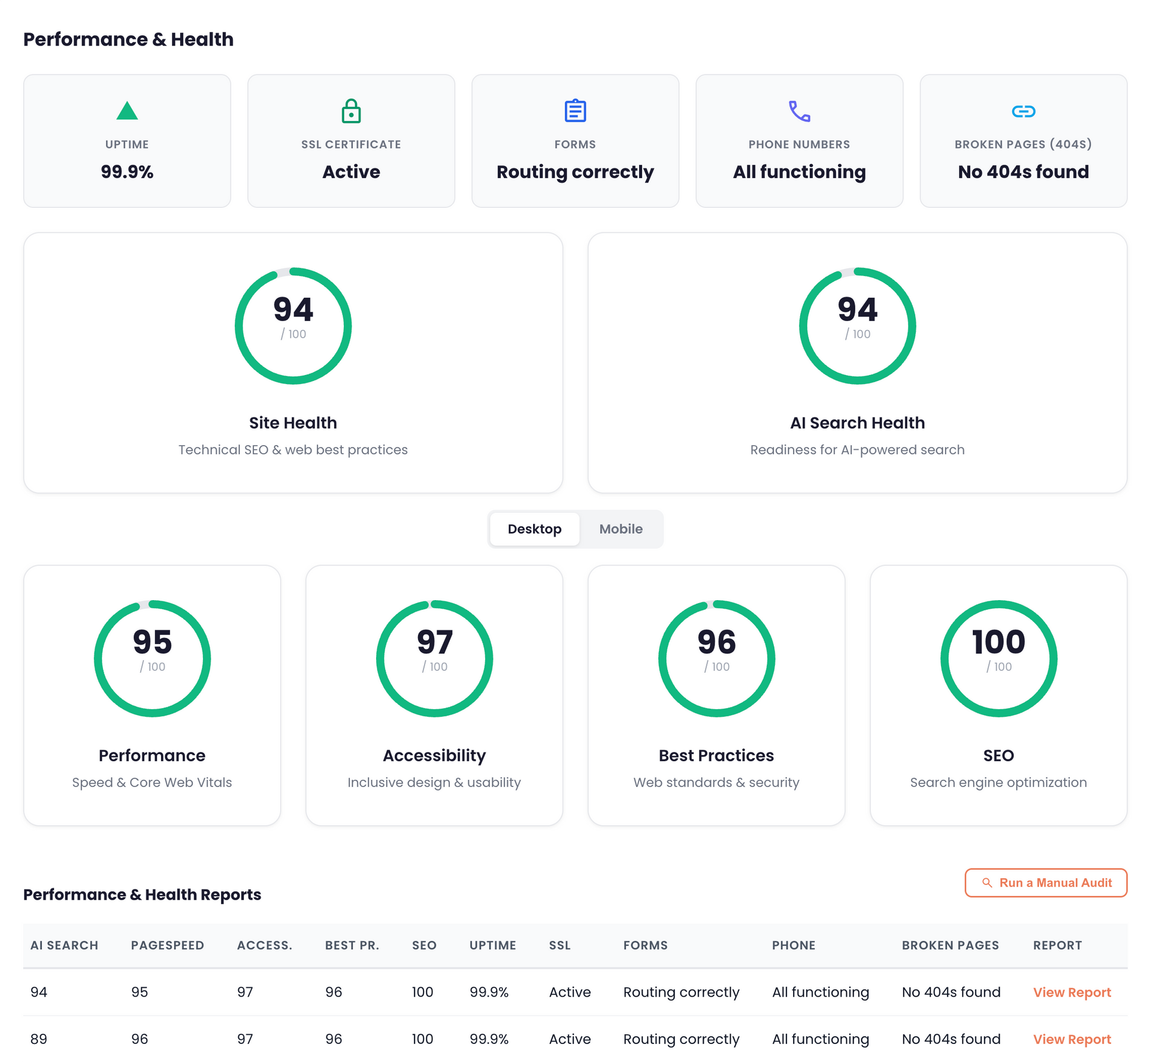The image size is (1150, 1062).
Task: Click the SEO column header
Action: point(424,945)
